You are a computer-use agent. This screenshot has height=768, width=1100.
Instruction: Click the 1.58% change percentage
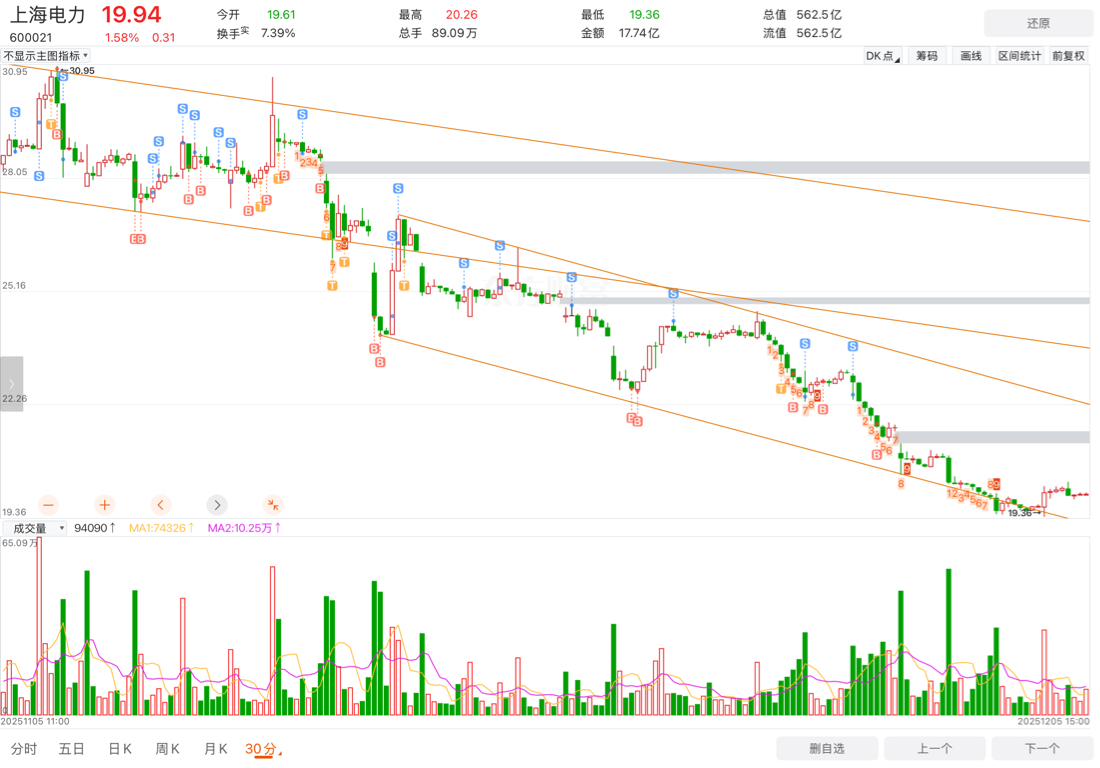point(122,38)
